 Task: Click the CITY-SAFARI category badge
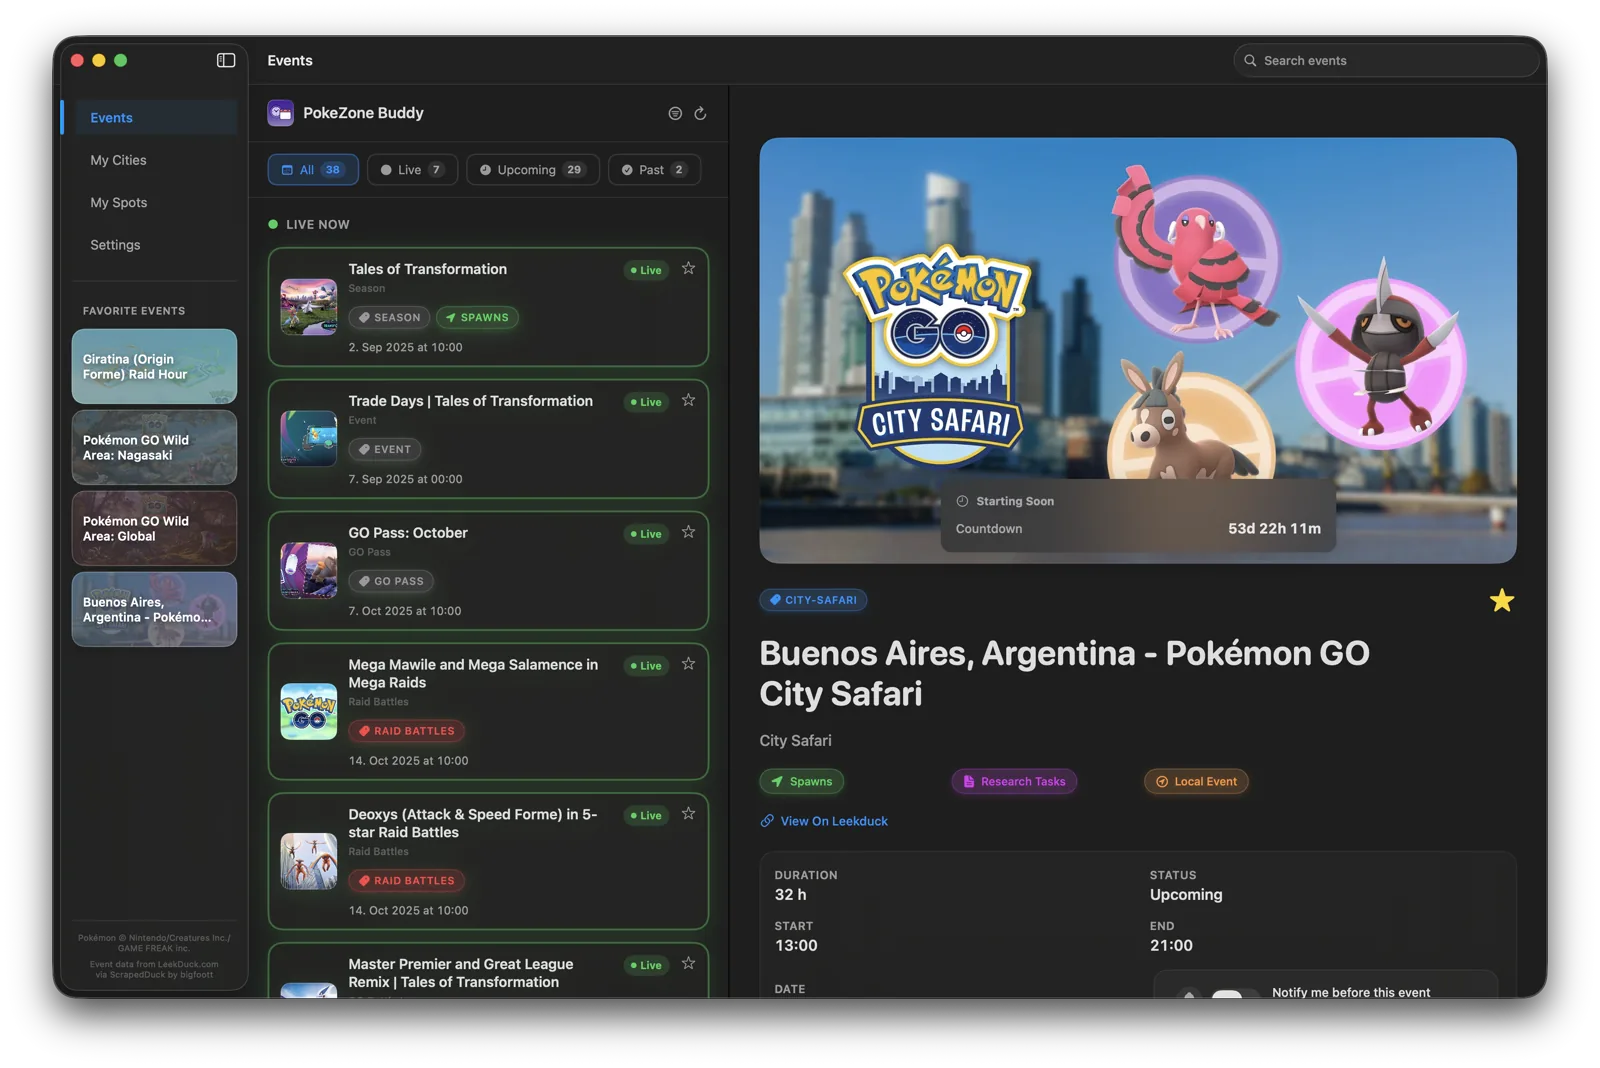(x=813, y=600)
